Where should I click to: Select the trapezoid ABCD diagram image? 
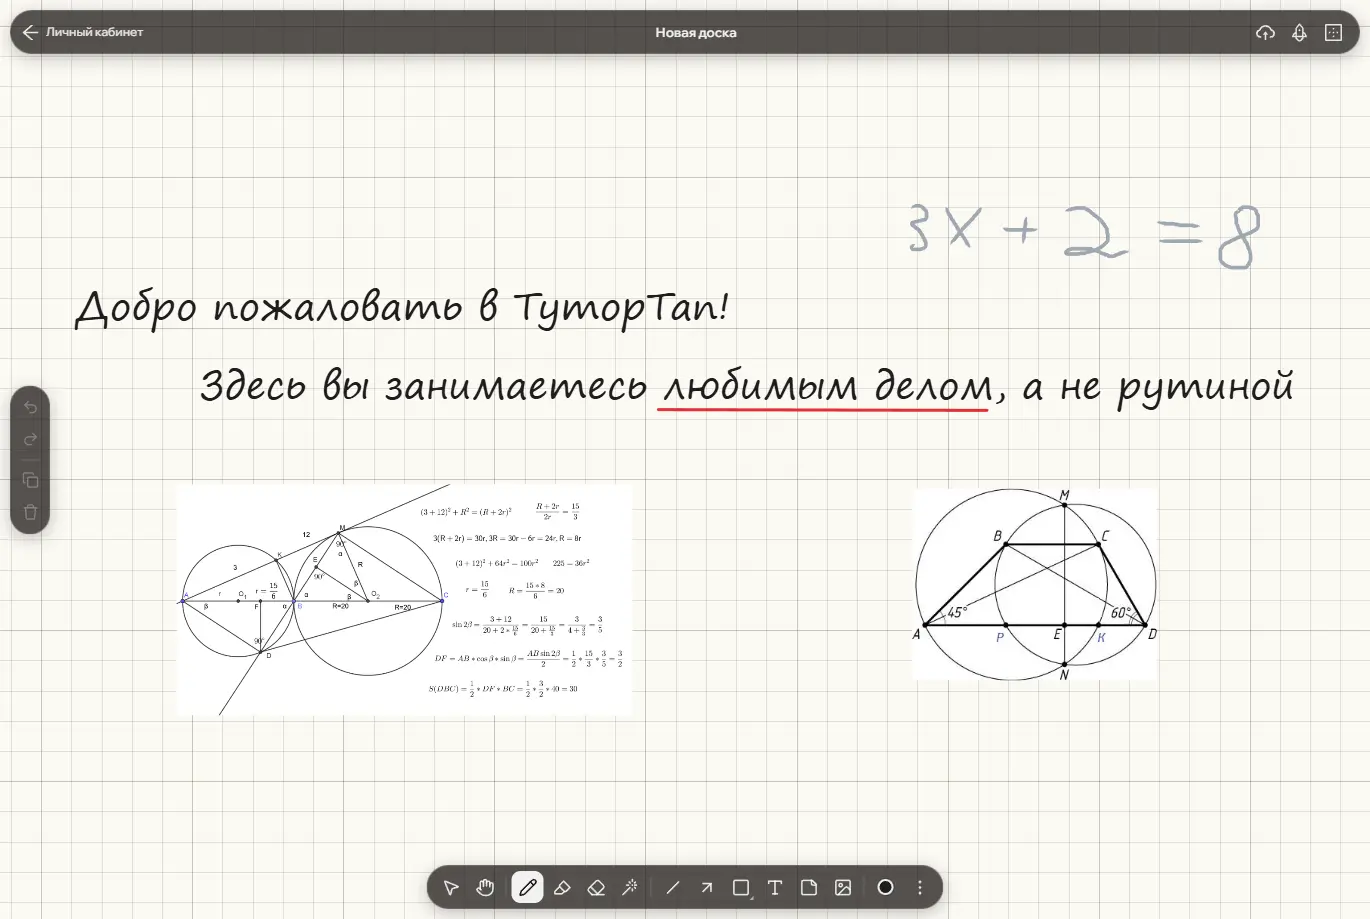(1035, 585)
